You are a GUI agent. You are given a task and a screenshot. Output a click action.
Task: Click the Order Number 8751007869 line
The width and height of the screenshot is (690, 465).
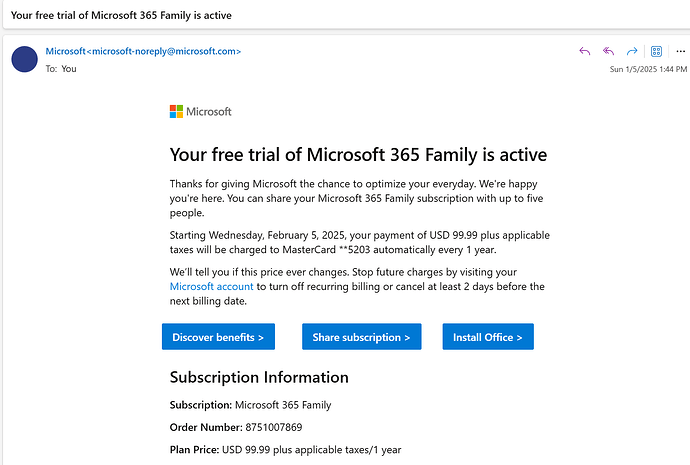click(x=236, y=427)
